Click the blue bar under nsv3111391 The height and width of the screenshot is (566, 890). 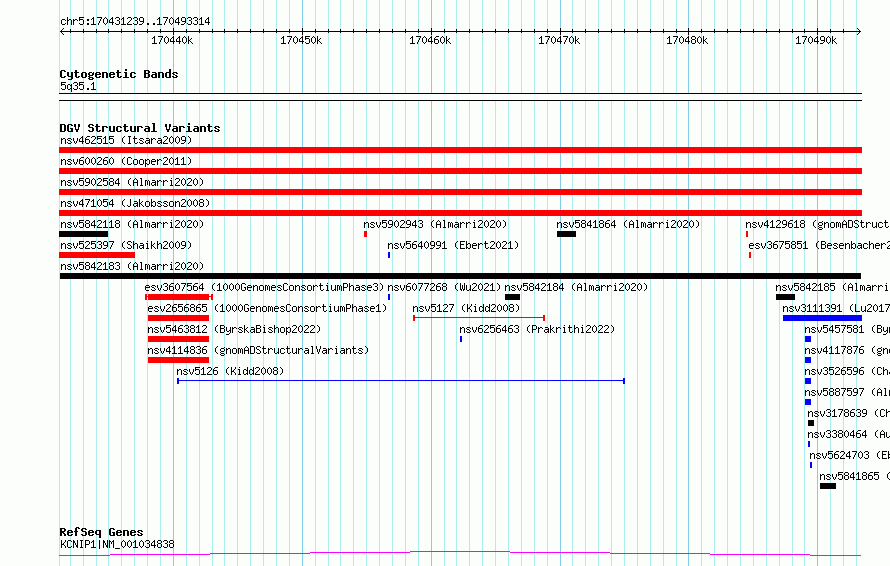(822, 318)
